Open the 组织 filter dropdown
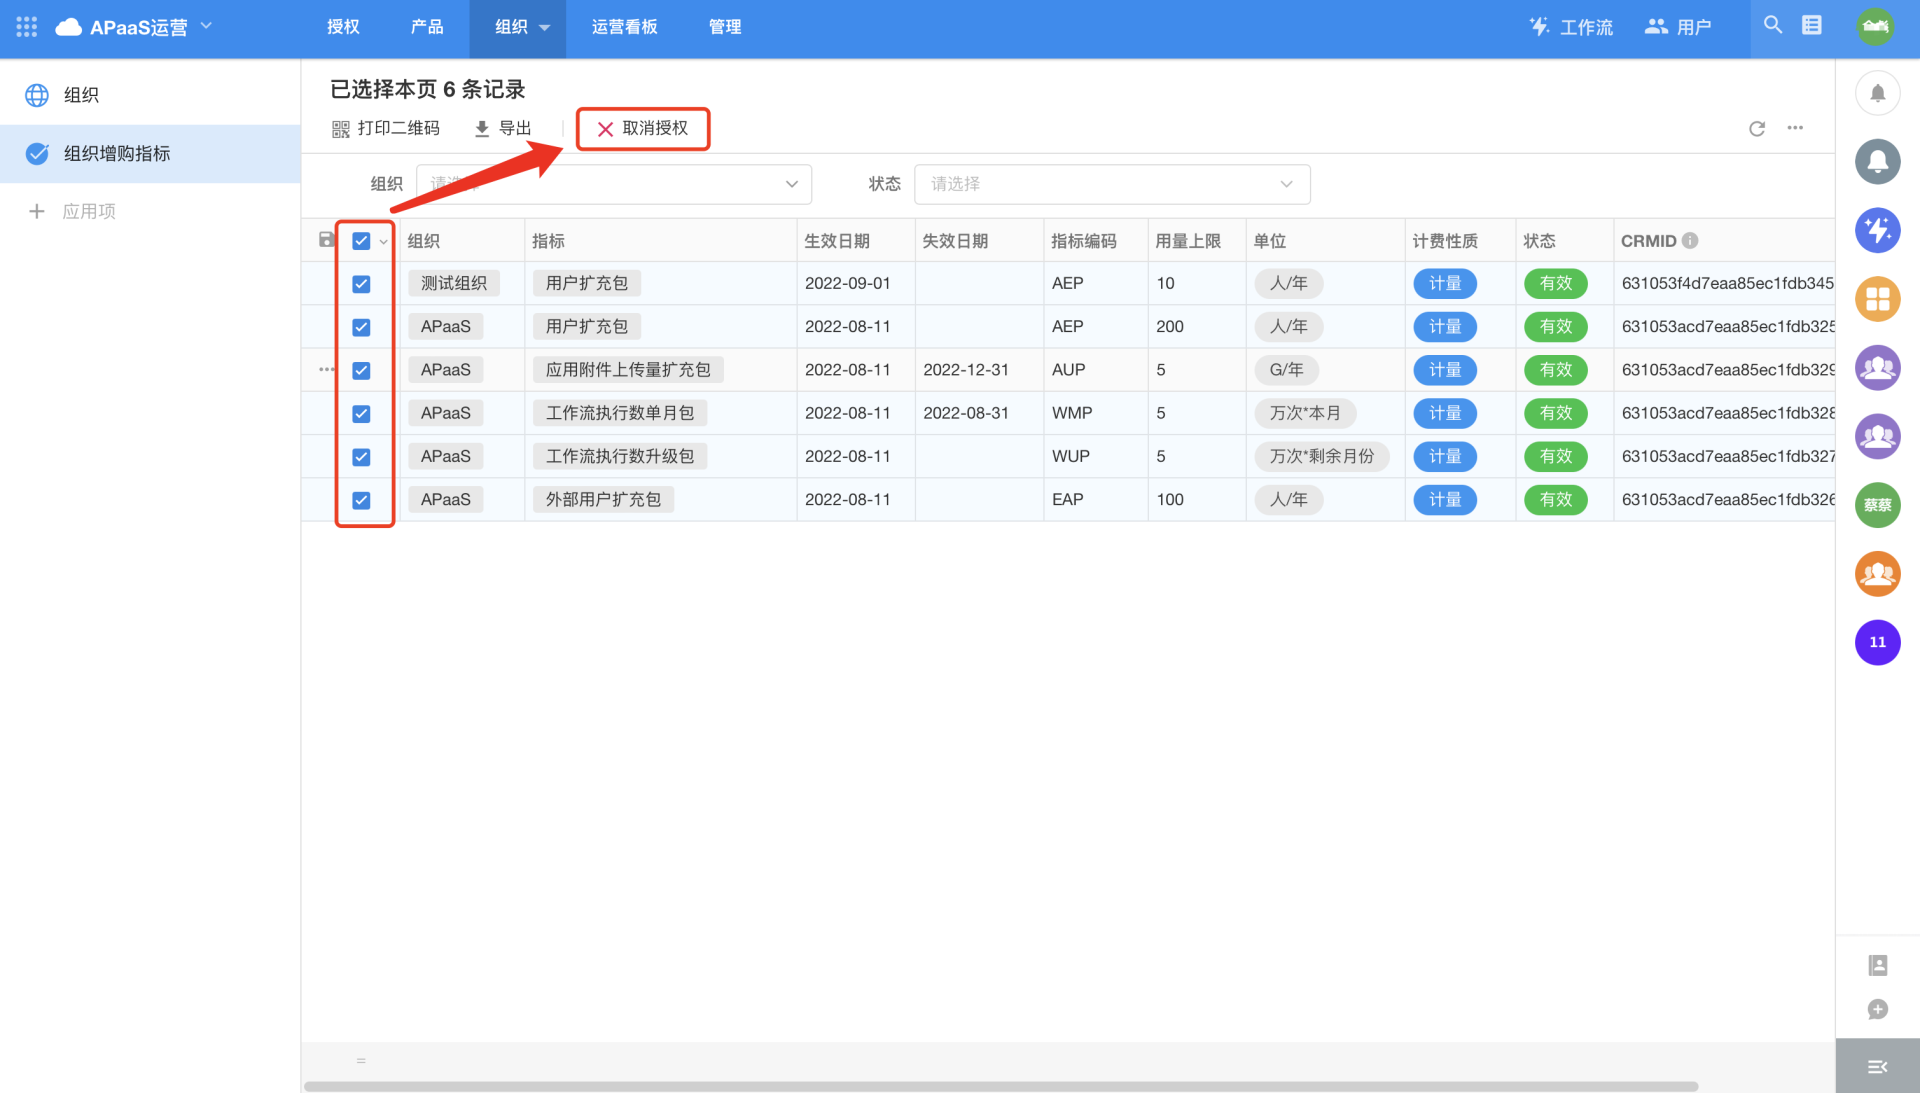This screenshot has width=1920, height=1093. [x=613, y=184]
